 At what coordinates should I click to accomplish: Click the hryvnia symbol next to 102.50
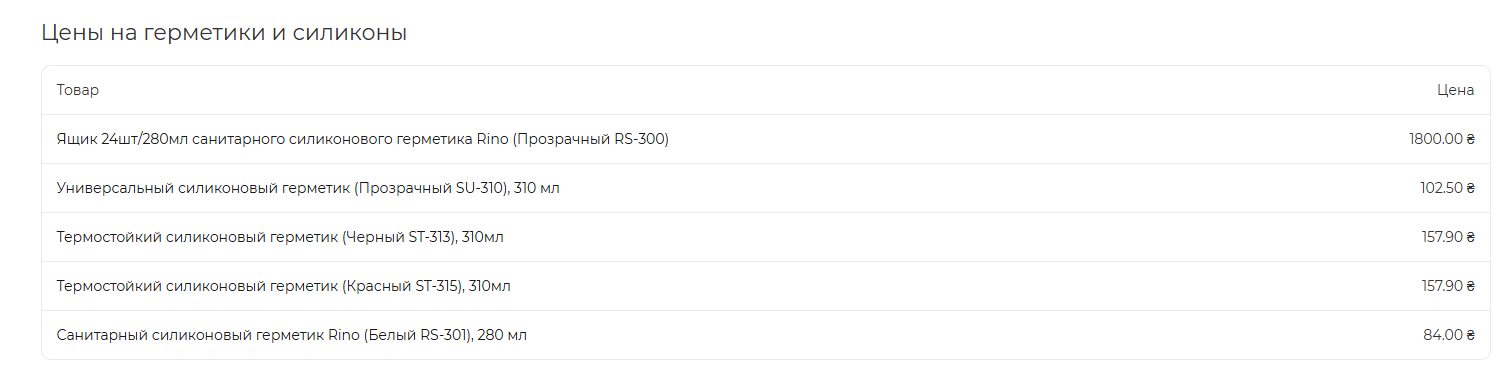pos(1470,188)
